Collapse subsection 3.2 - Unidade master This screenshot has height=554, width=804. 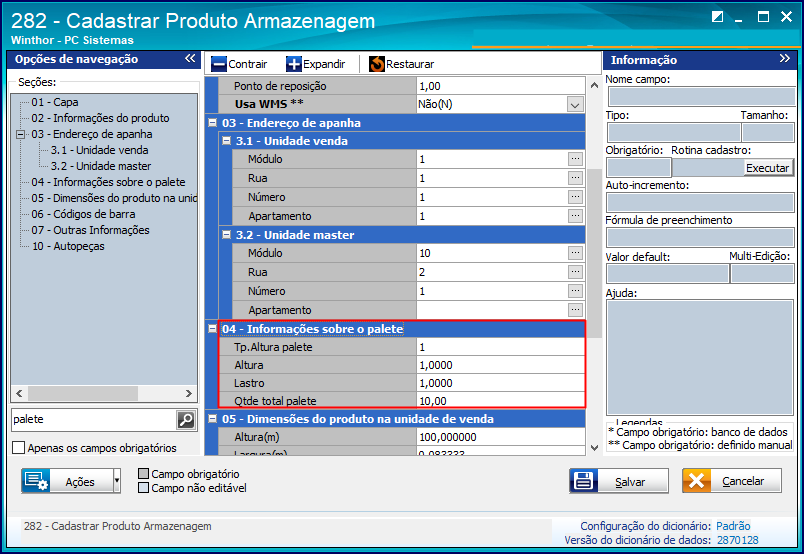point(226,234)
